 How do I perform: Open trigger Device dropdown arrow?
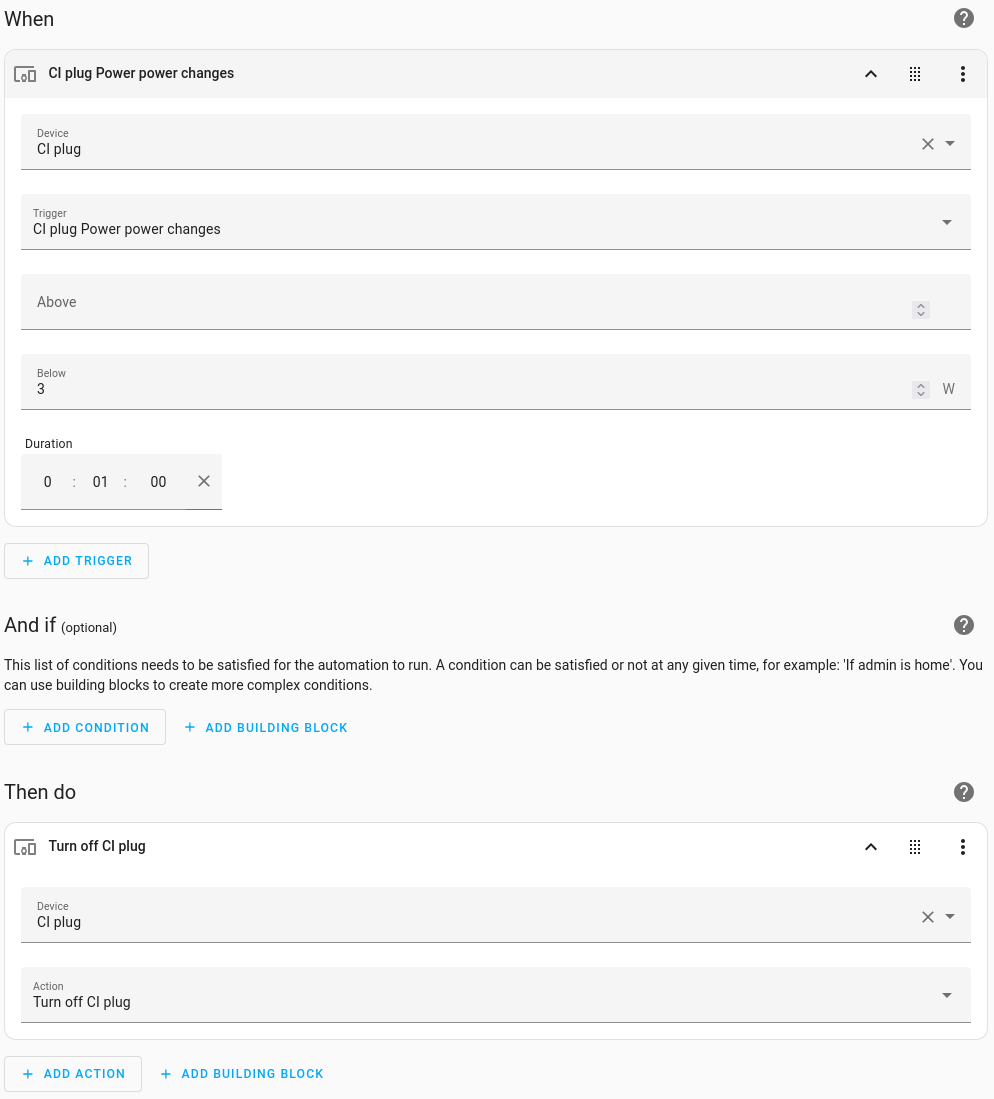[950, 144]
